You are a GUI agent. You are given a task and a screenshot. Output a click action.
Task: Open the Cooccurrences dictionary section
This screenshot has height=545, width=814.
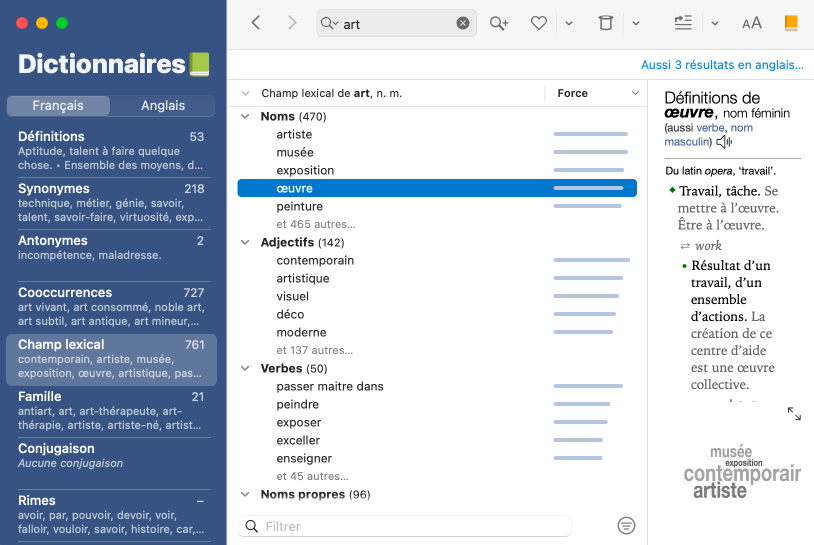pos(110,306)
